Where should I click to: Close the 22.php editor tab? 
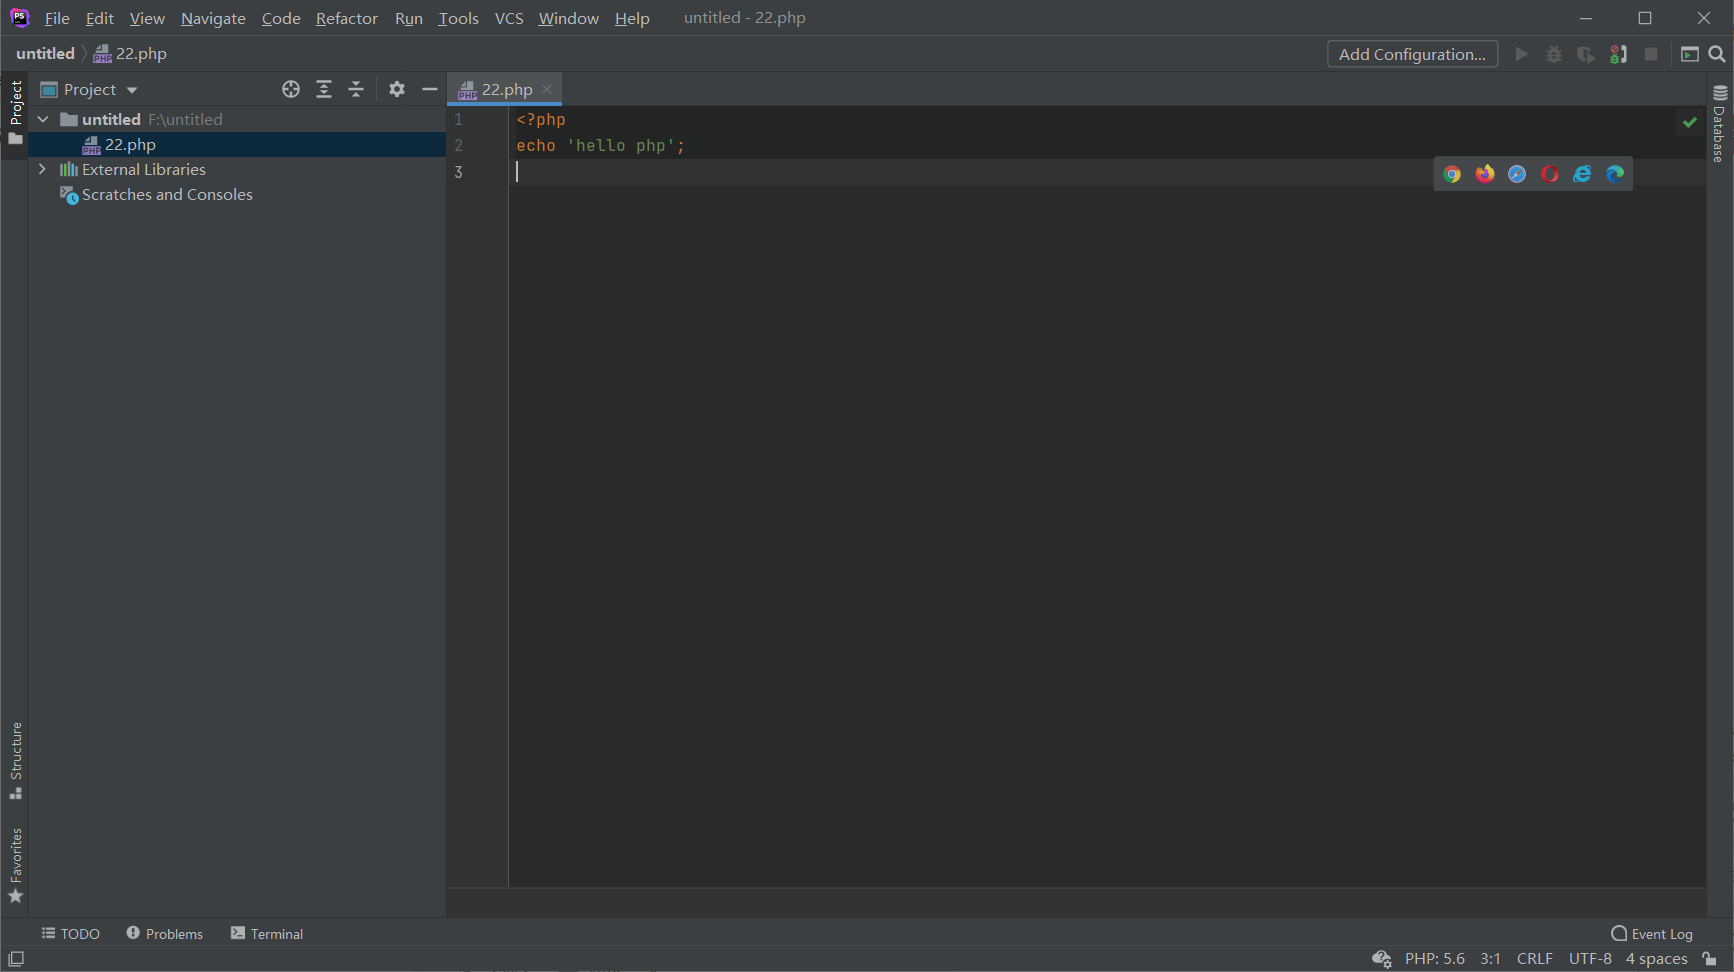(547, 89)
